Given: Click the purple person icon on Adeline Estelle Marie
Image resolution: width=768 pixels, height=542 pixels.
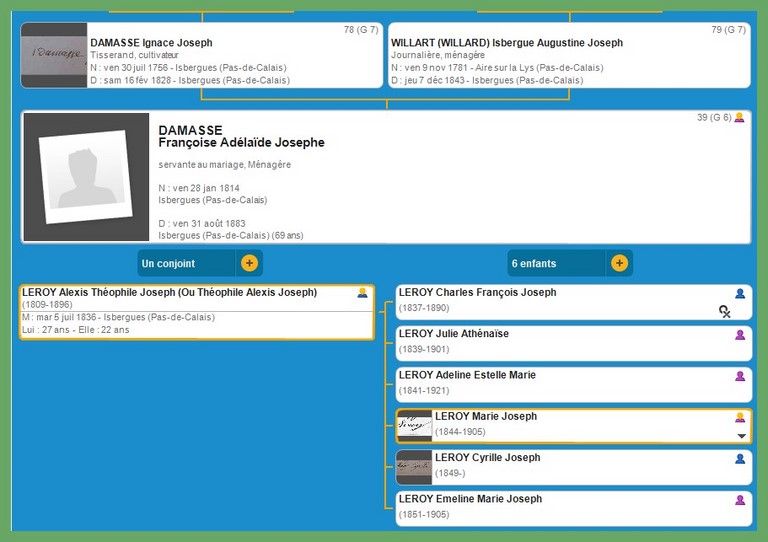Looking at the screenshot, I should pos(740,377).
